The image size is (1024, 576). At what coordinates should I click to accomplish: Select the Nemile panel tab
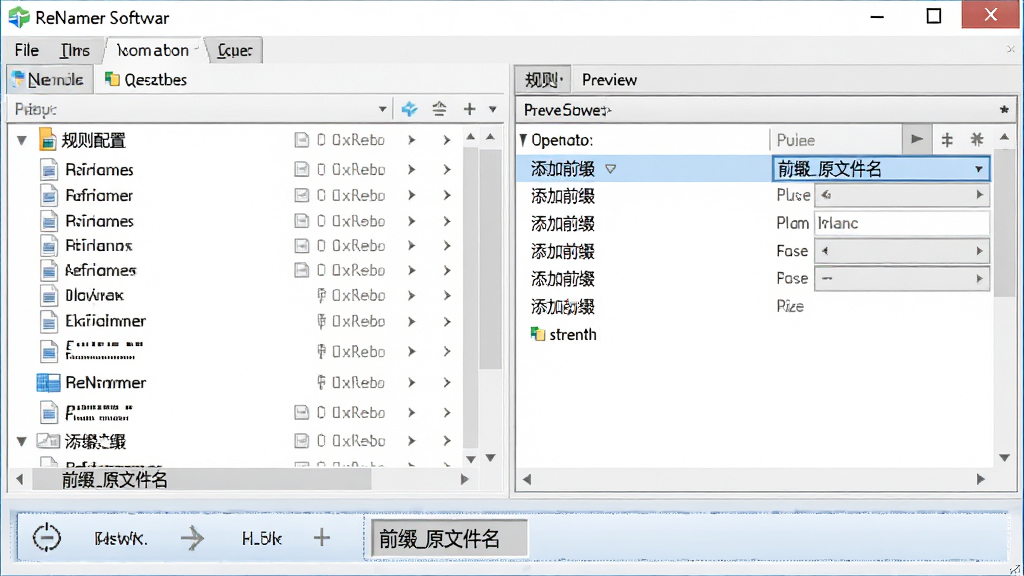[49, 80]
